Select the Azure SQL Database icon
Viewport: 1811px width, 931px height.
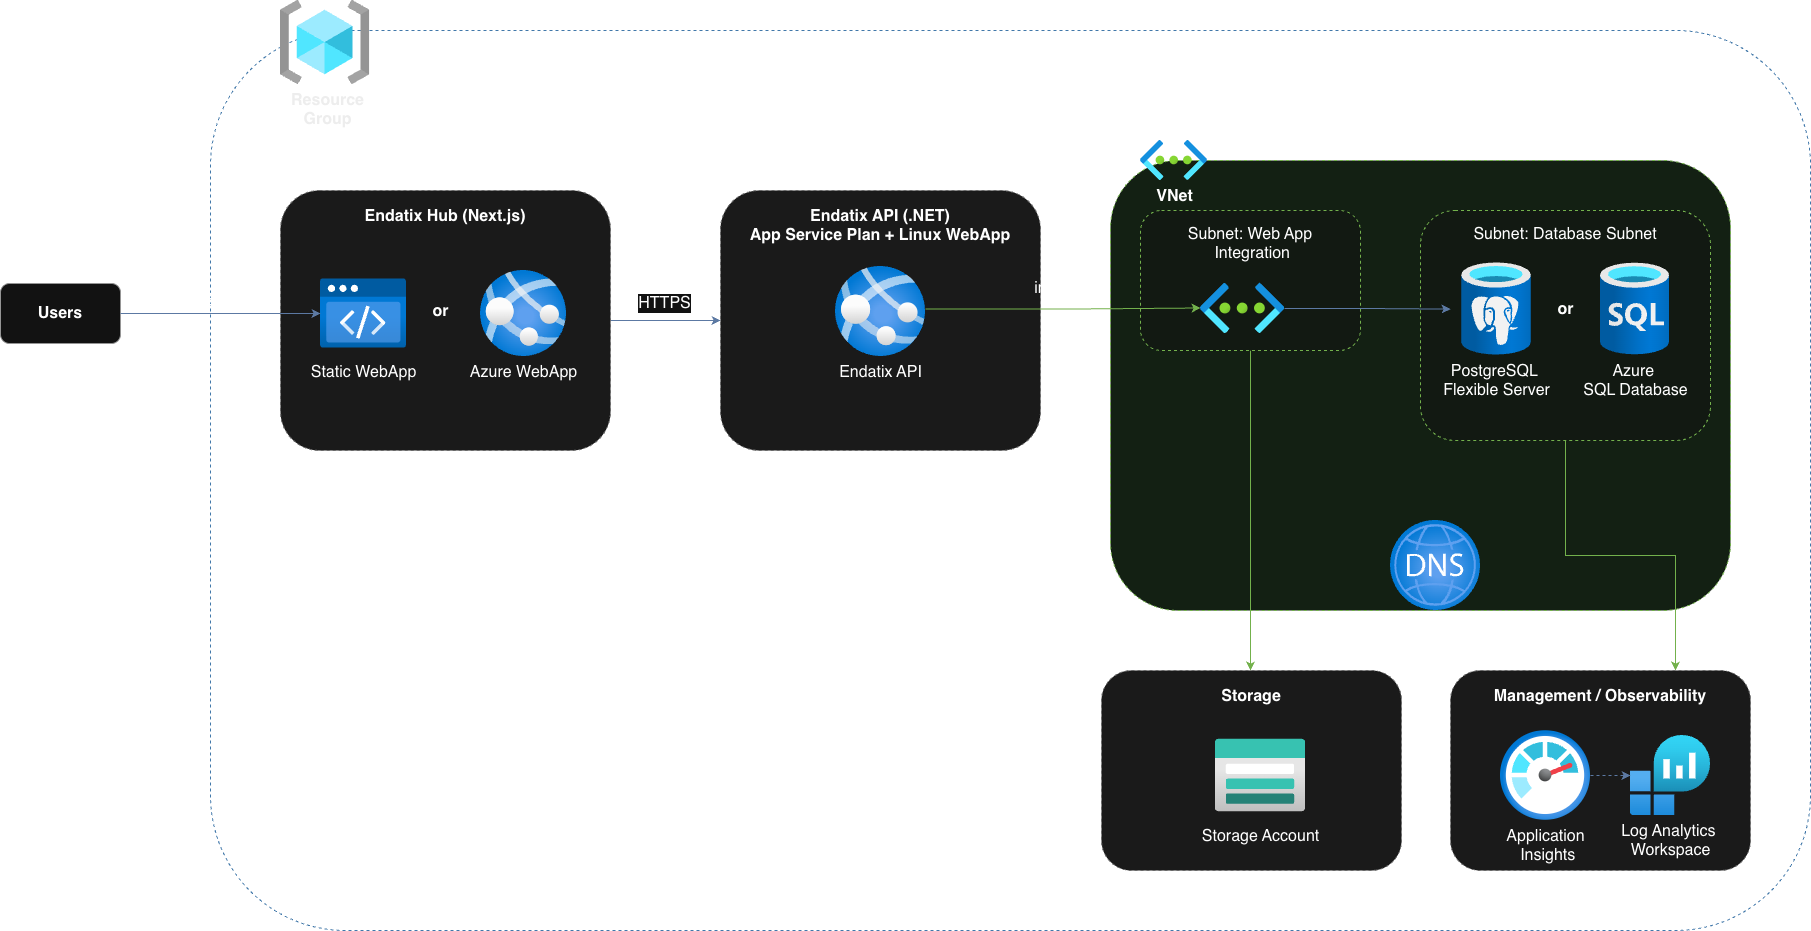1634,309
